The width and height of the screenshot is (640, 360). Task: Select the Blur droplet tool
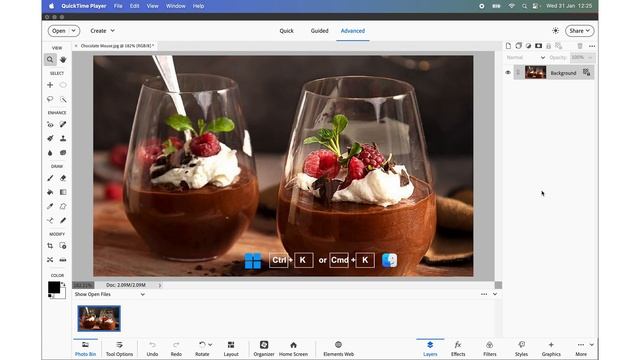[50, 153]
